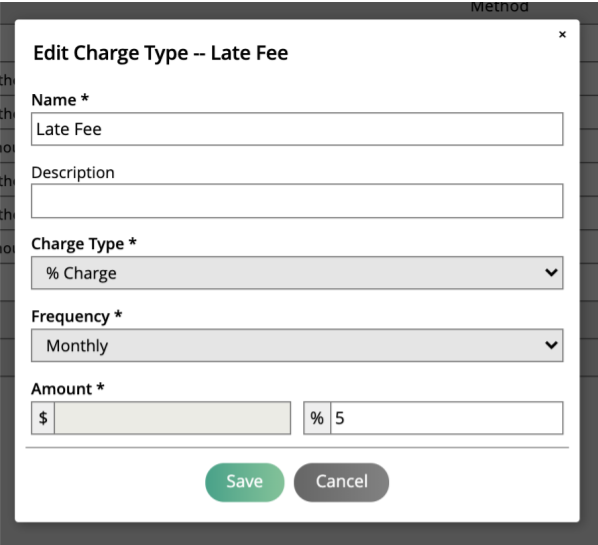Image resolution: width=598 pixels, height=545 pixels.
Task: Click the Description field label
Action: tap(73, 172)
